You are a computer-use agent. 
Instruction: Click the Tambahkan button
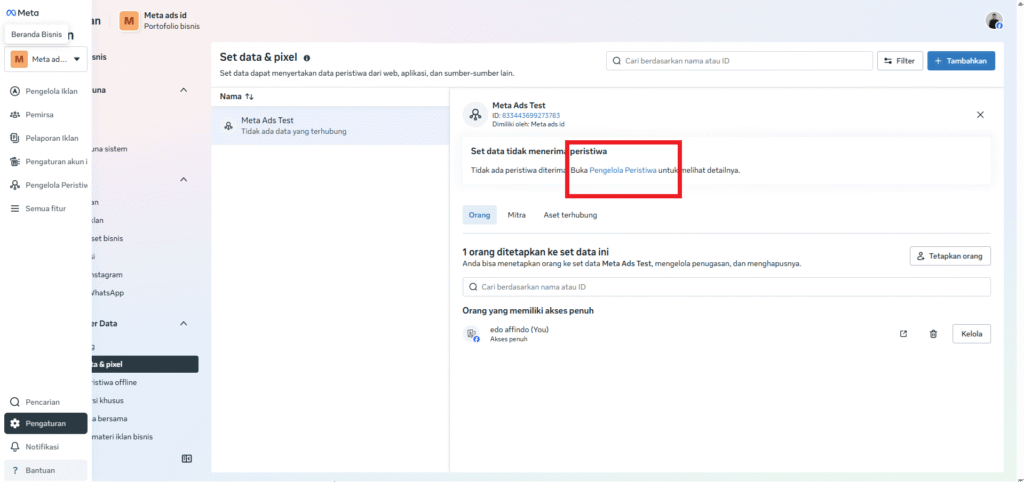click(960, 61)
